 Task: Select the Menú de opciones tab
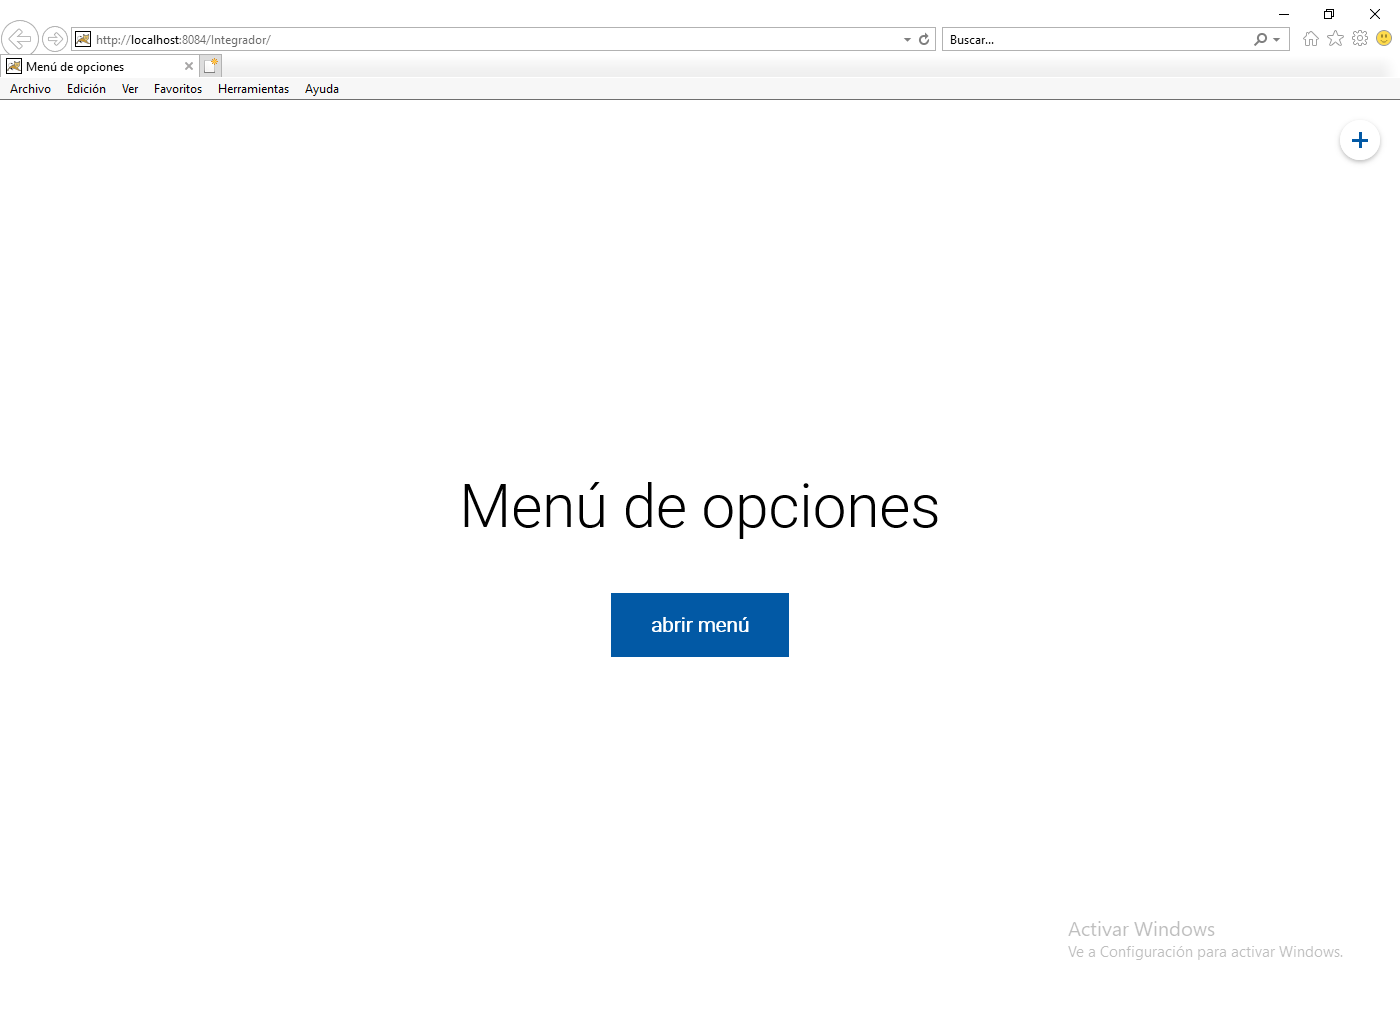pyautogui.click(x=99, y=66)
